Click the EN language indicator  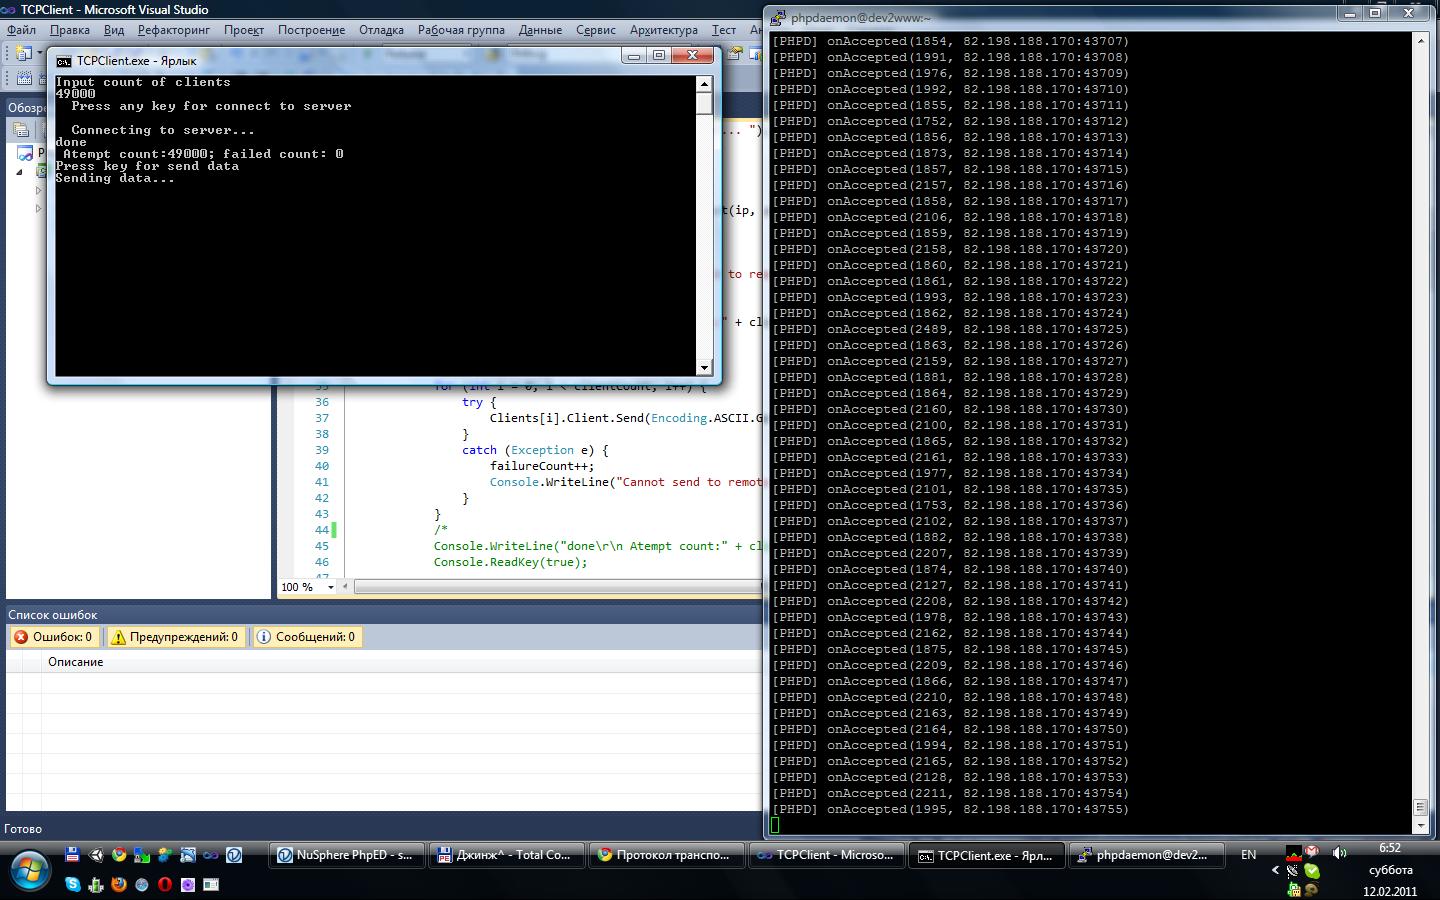1248,855
